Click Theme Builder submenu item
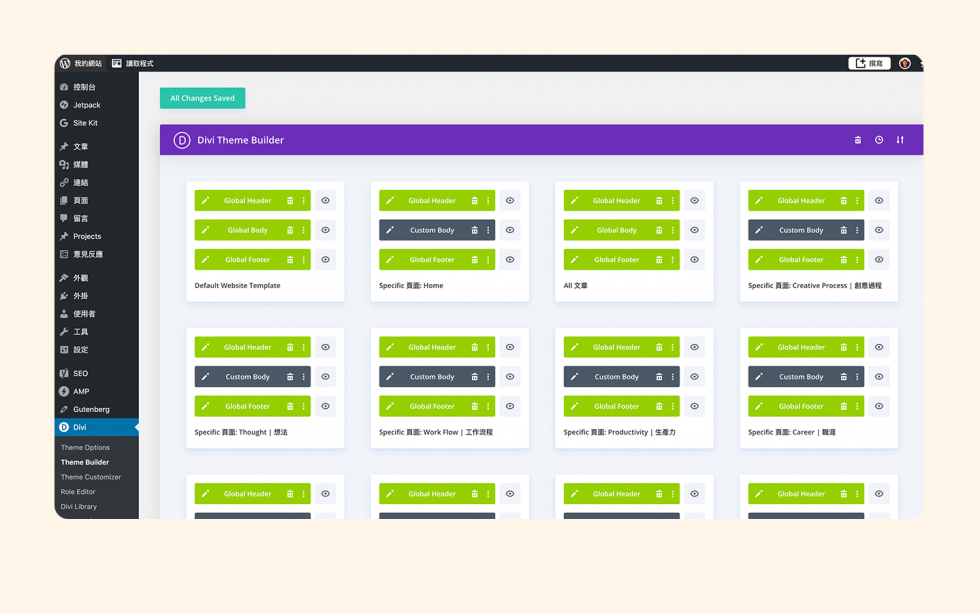 click(85, 462)
